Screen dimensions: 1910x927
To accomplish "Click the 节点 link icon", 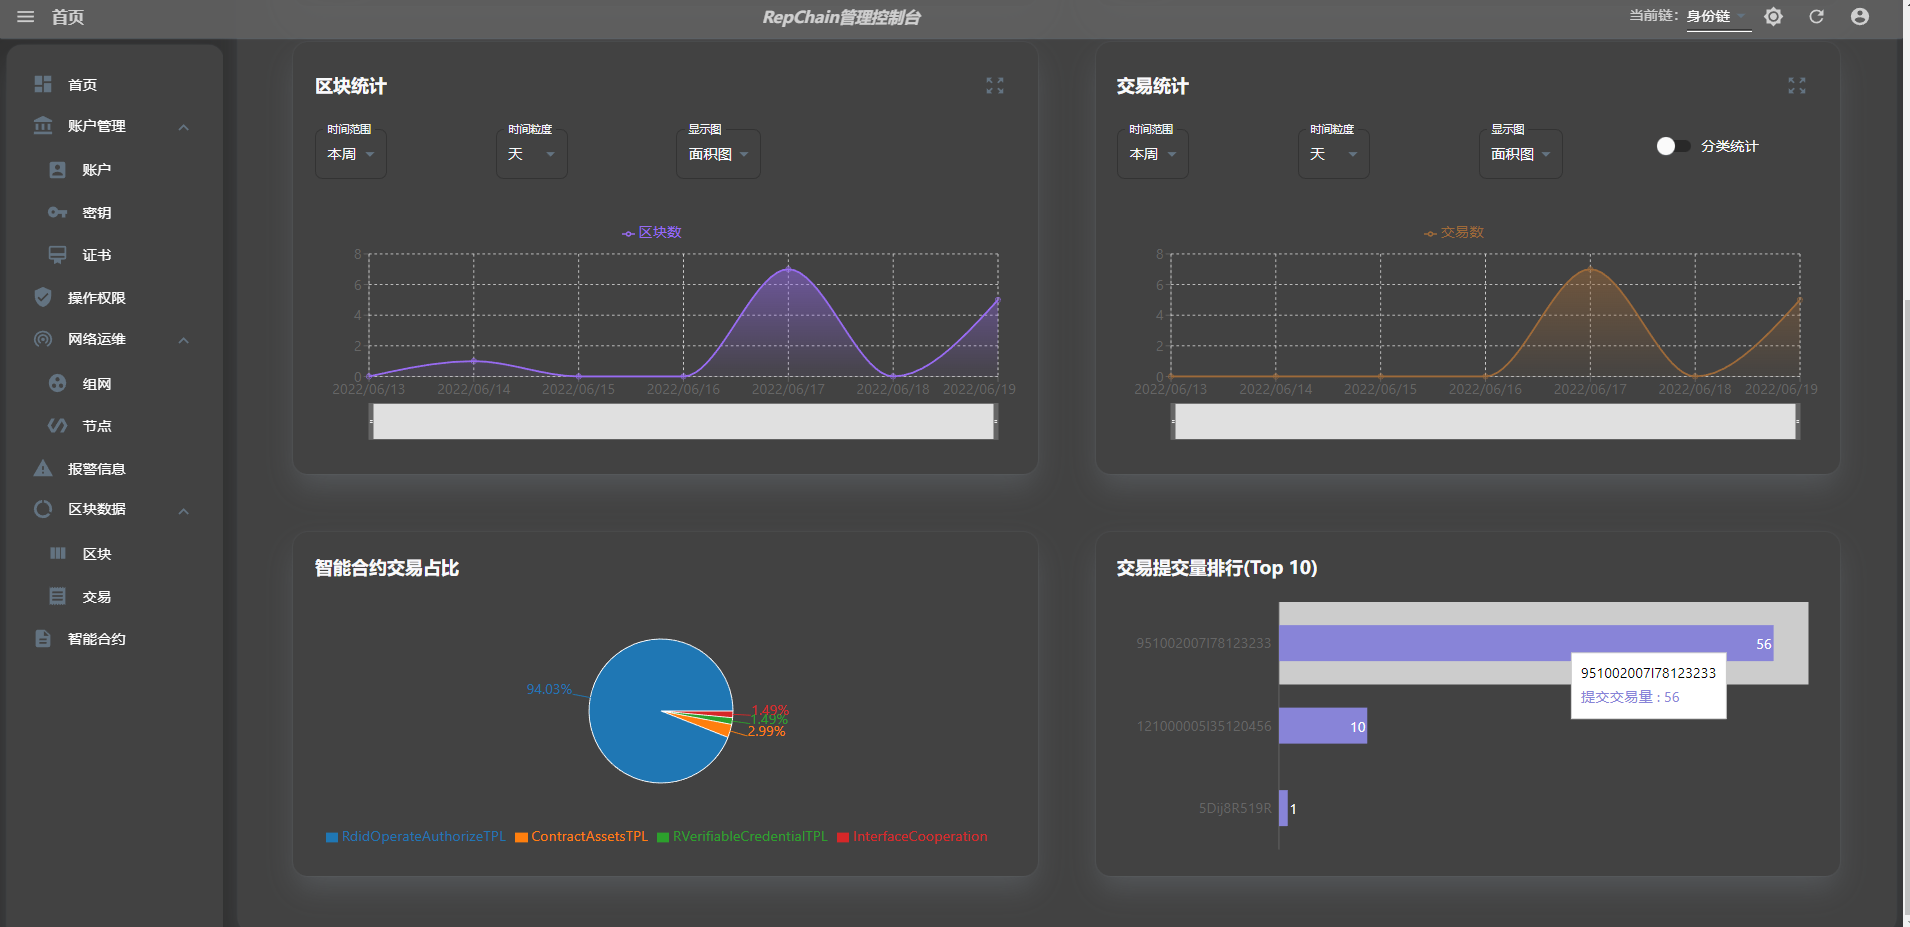I will click(x=58, y=426).
